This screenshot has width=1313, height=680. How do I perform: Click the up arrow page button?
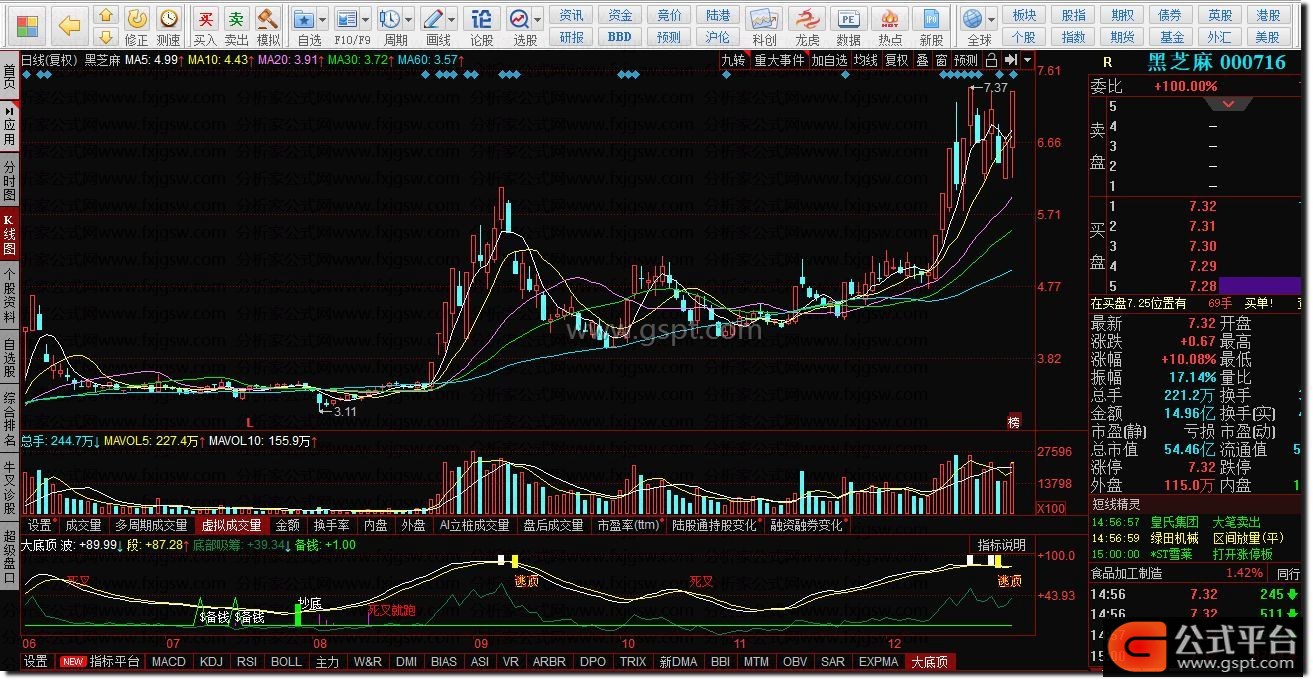pos(105,15)
